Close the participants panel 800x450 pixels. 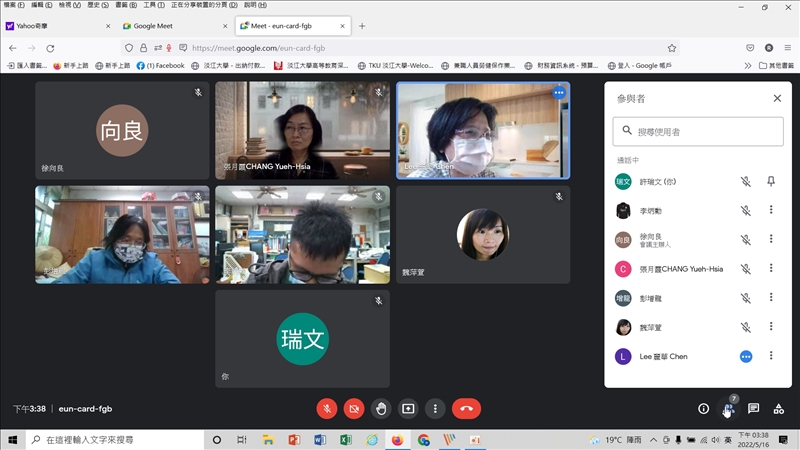777,98
